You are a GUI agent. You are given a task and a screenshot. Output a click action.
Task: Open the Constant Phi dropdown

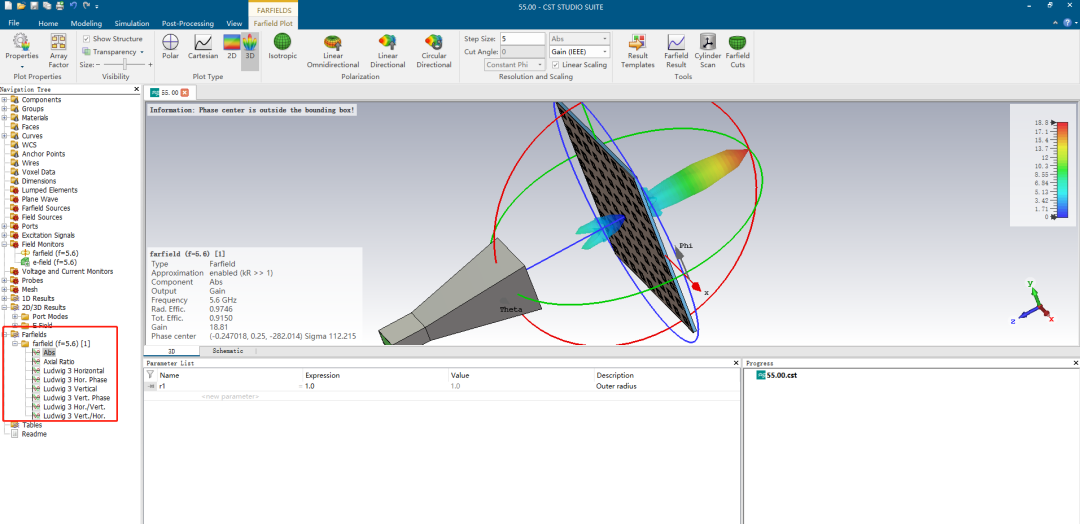pos(515,65)
